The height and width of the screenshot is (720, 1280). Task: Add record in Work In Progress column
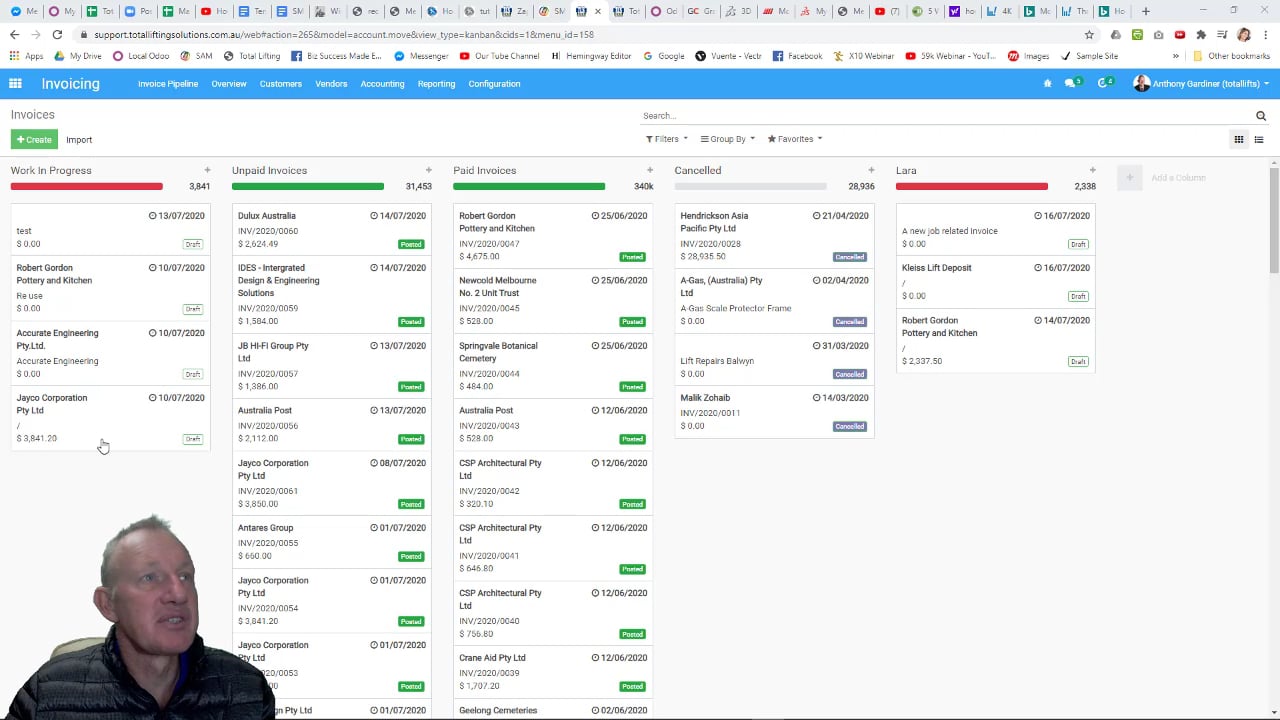click(x=207, y=170)
